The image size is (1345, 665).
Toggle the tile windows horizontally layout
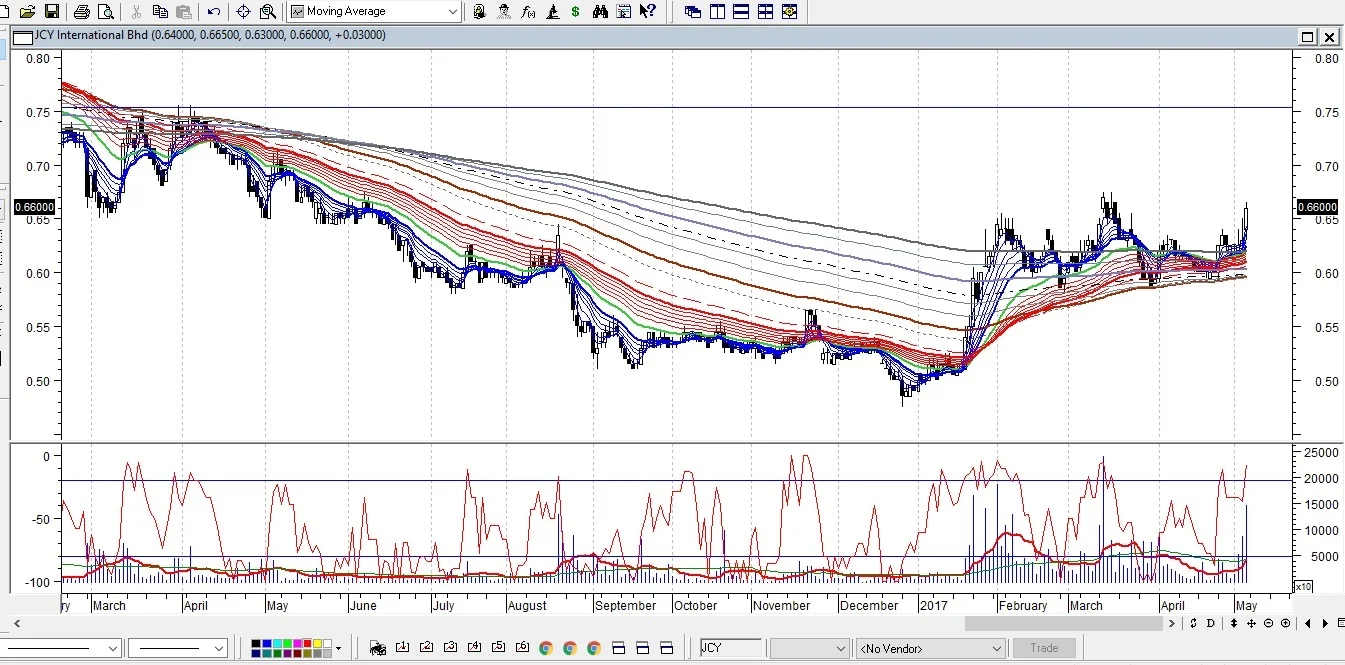pyautogui.click(x=741, y=12)
